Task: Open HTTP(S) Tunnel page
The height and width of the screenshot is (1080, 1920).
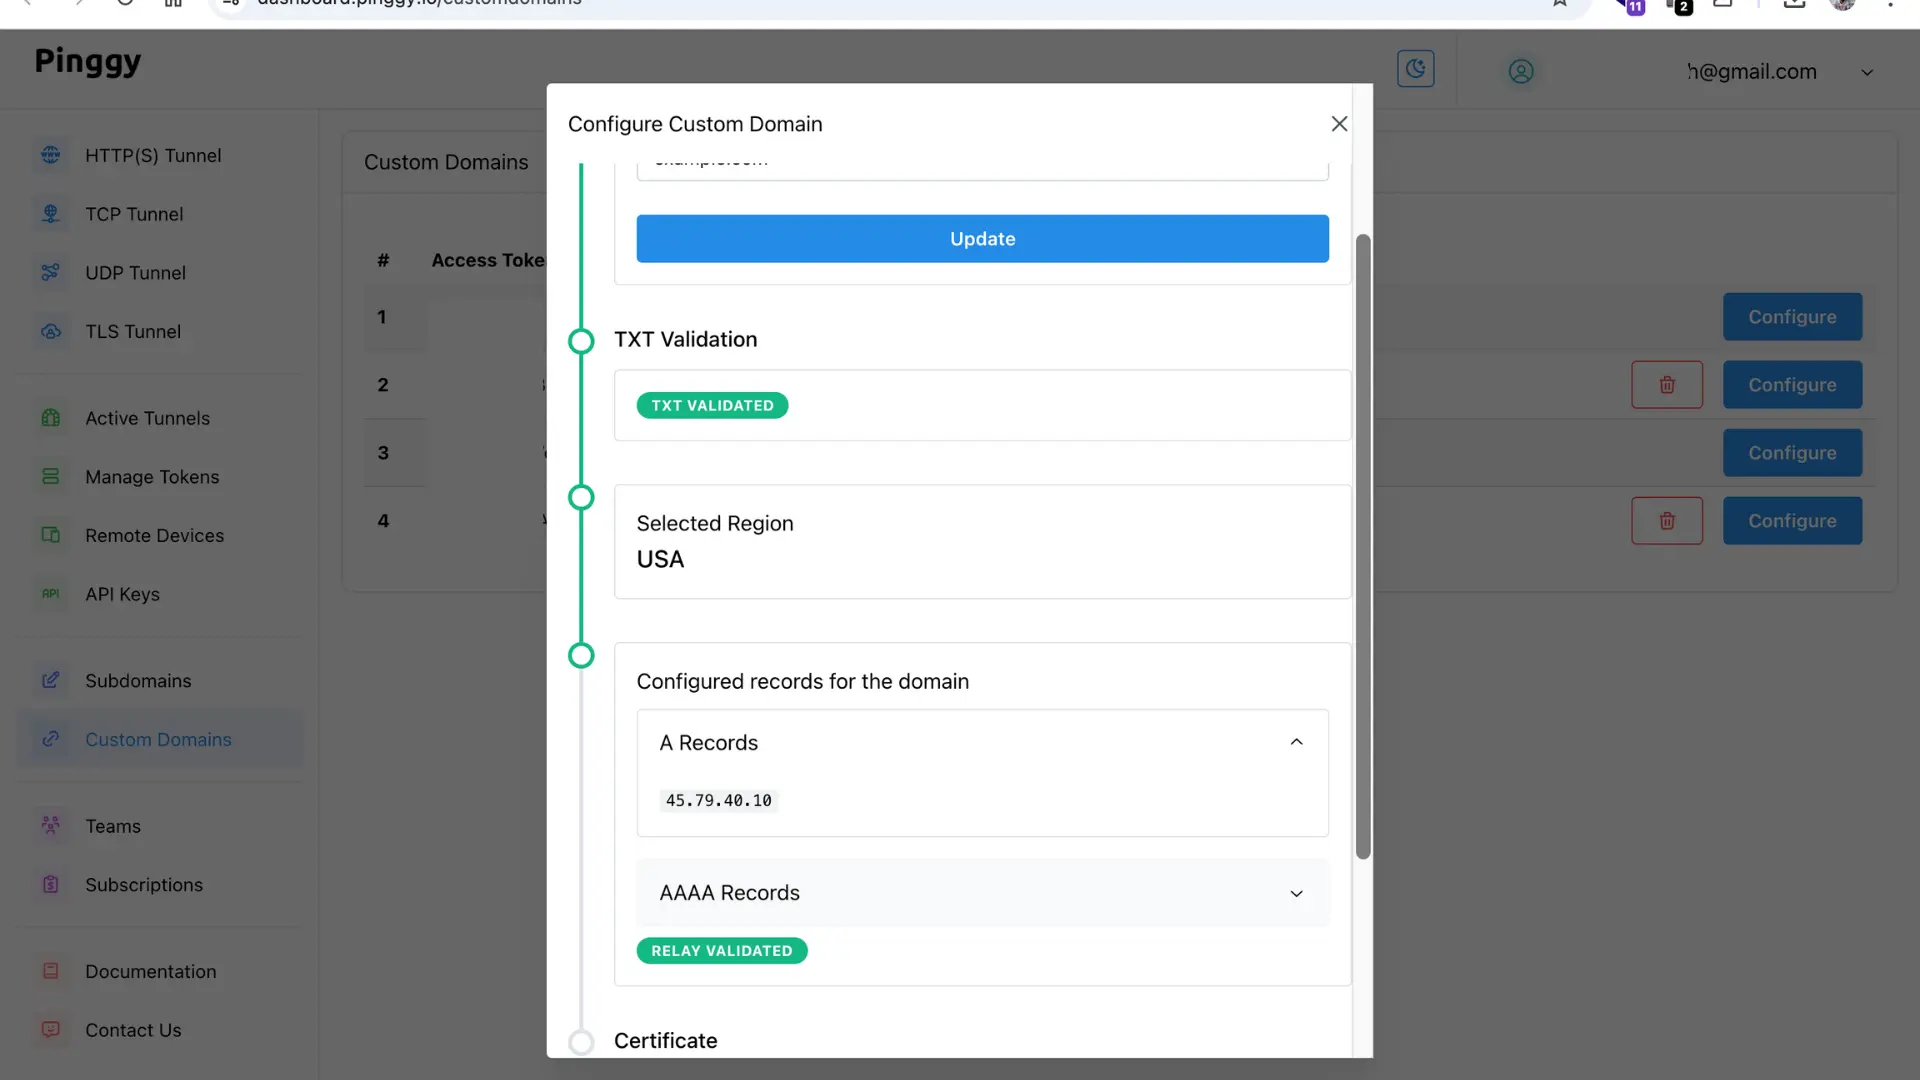Action: [153, 155]
